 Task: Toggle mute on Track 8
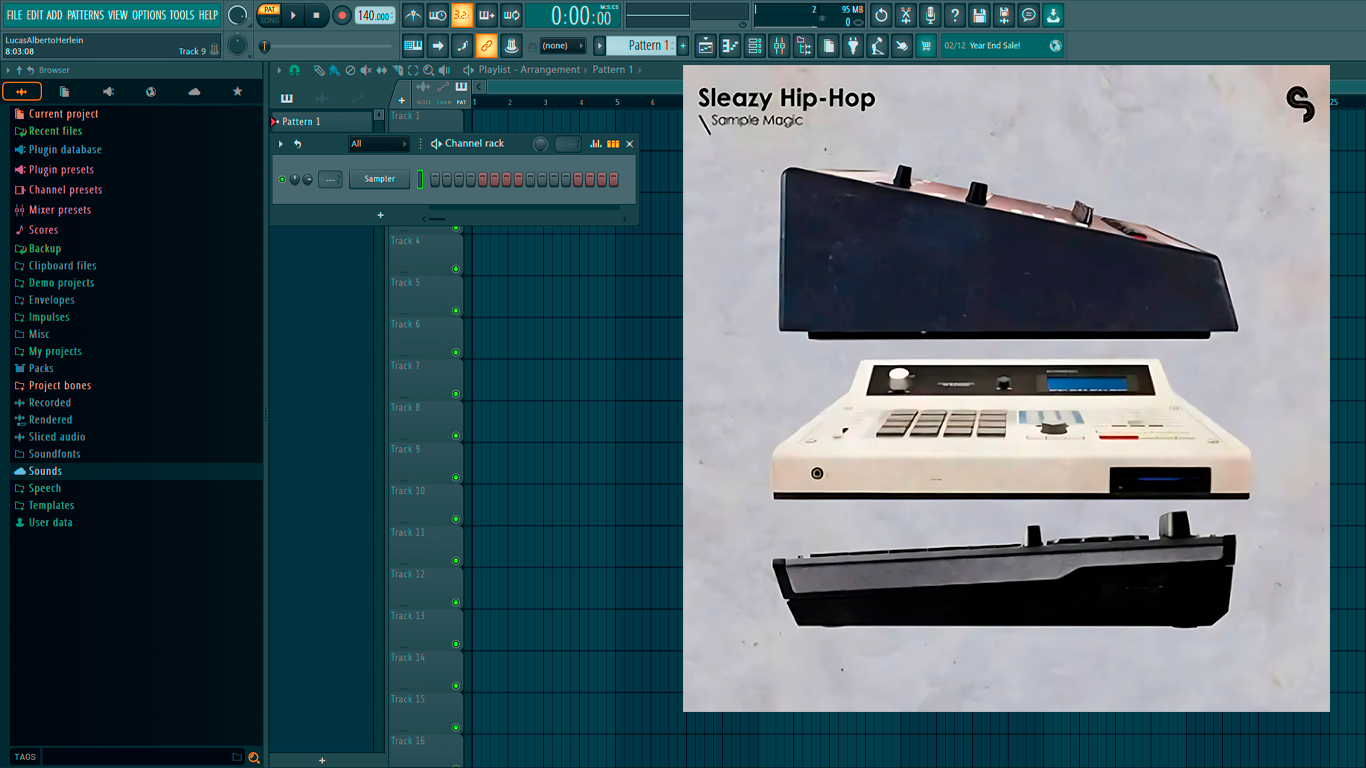pos(456,436)
